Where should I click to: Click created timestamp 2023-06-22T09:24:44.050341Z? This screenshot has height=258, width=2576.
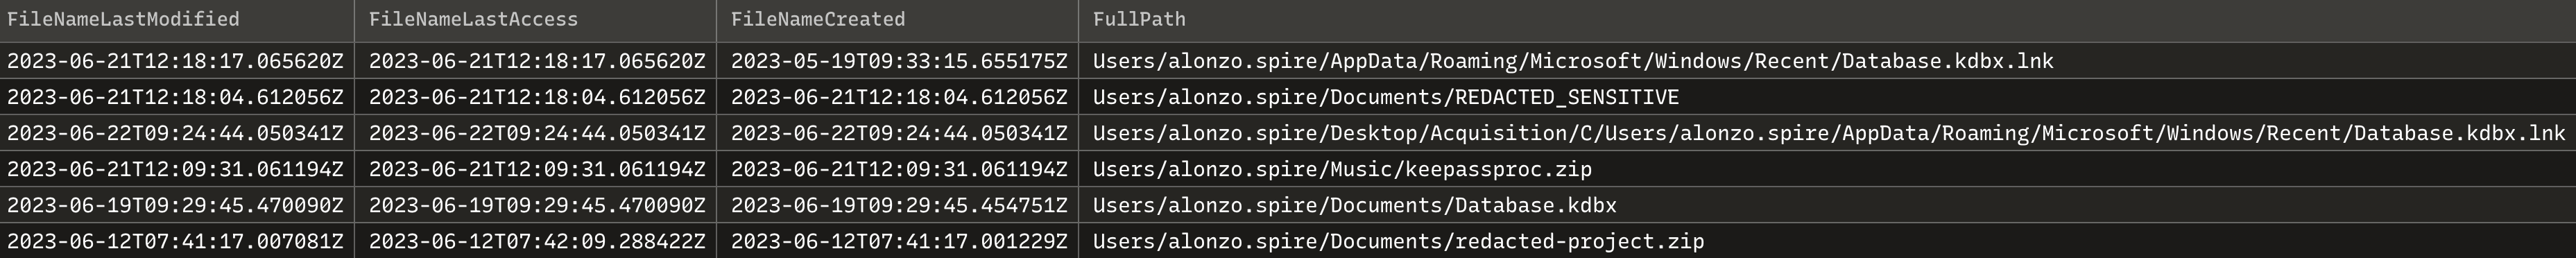[x=899, y=133]
